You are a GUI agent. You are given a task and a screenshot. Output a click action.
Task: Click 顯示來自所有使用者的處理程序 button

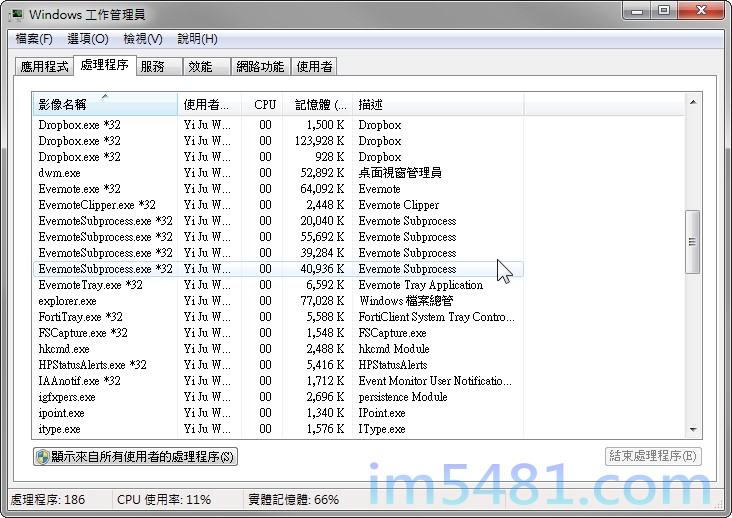click(x=135, y=456)
